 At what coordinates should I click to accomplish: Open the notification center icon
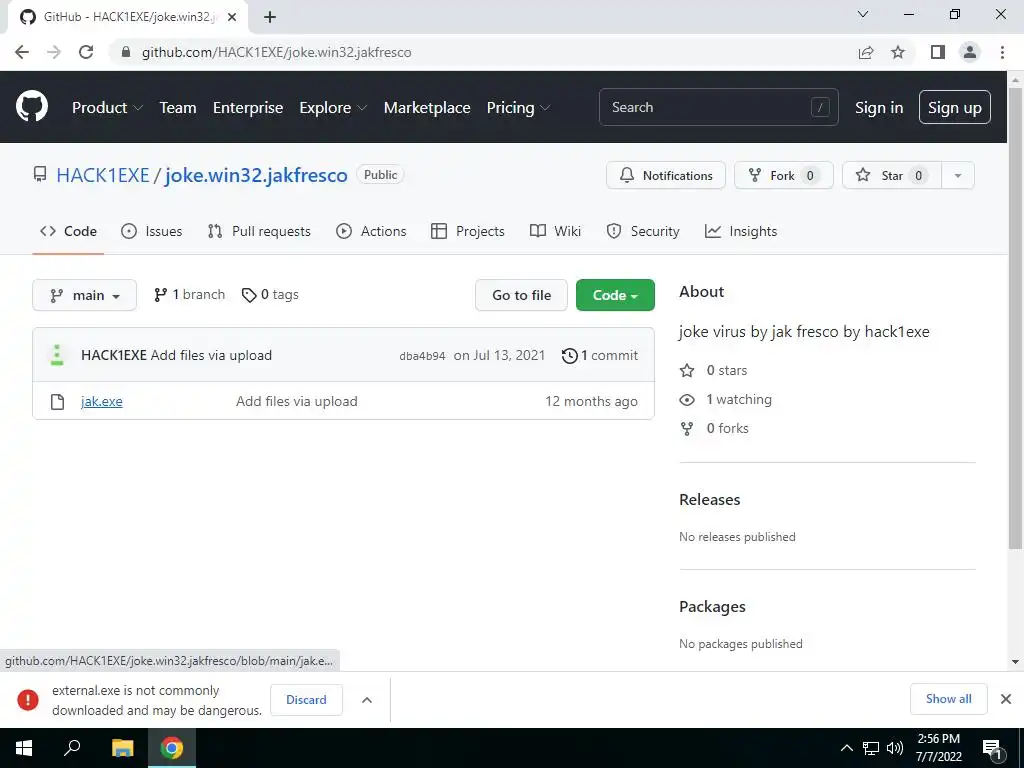pos(992,749)
